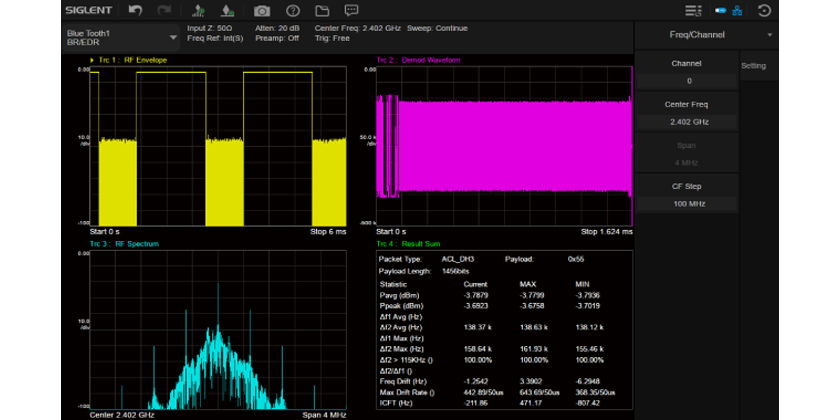
Task: Click the first signal marker toolbar icon
Action: [x=197, y=11]
